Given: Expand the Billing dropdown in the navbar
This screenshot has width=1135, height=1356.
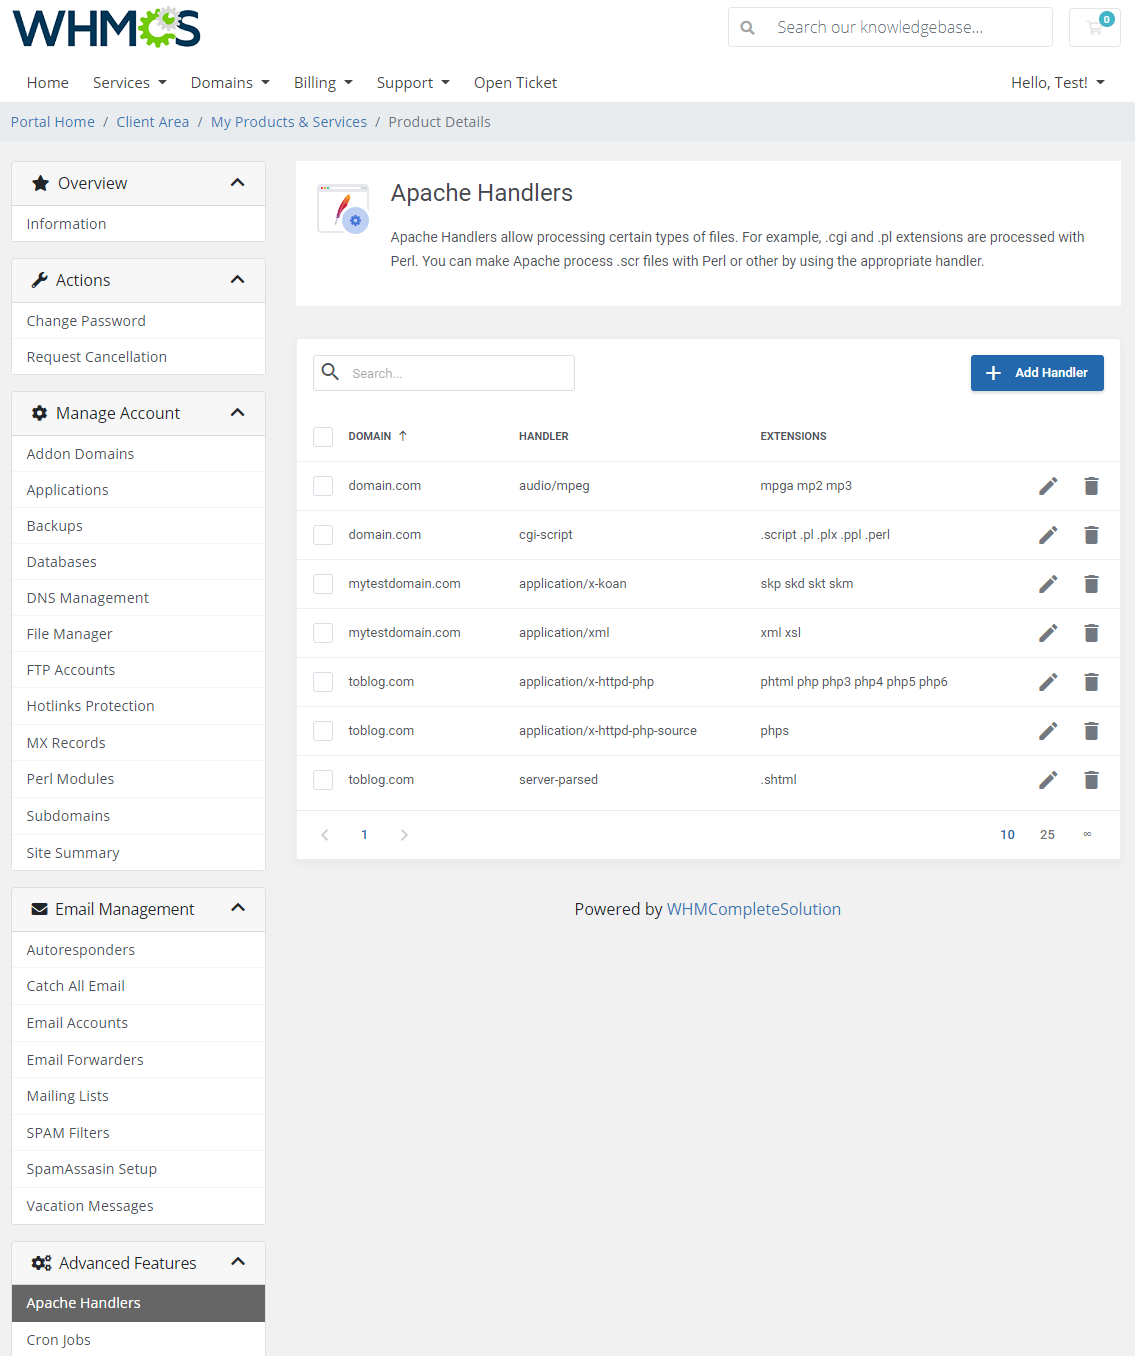Looking at the screenshot, I should (322, 82).
